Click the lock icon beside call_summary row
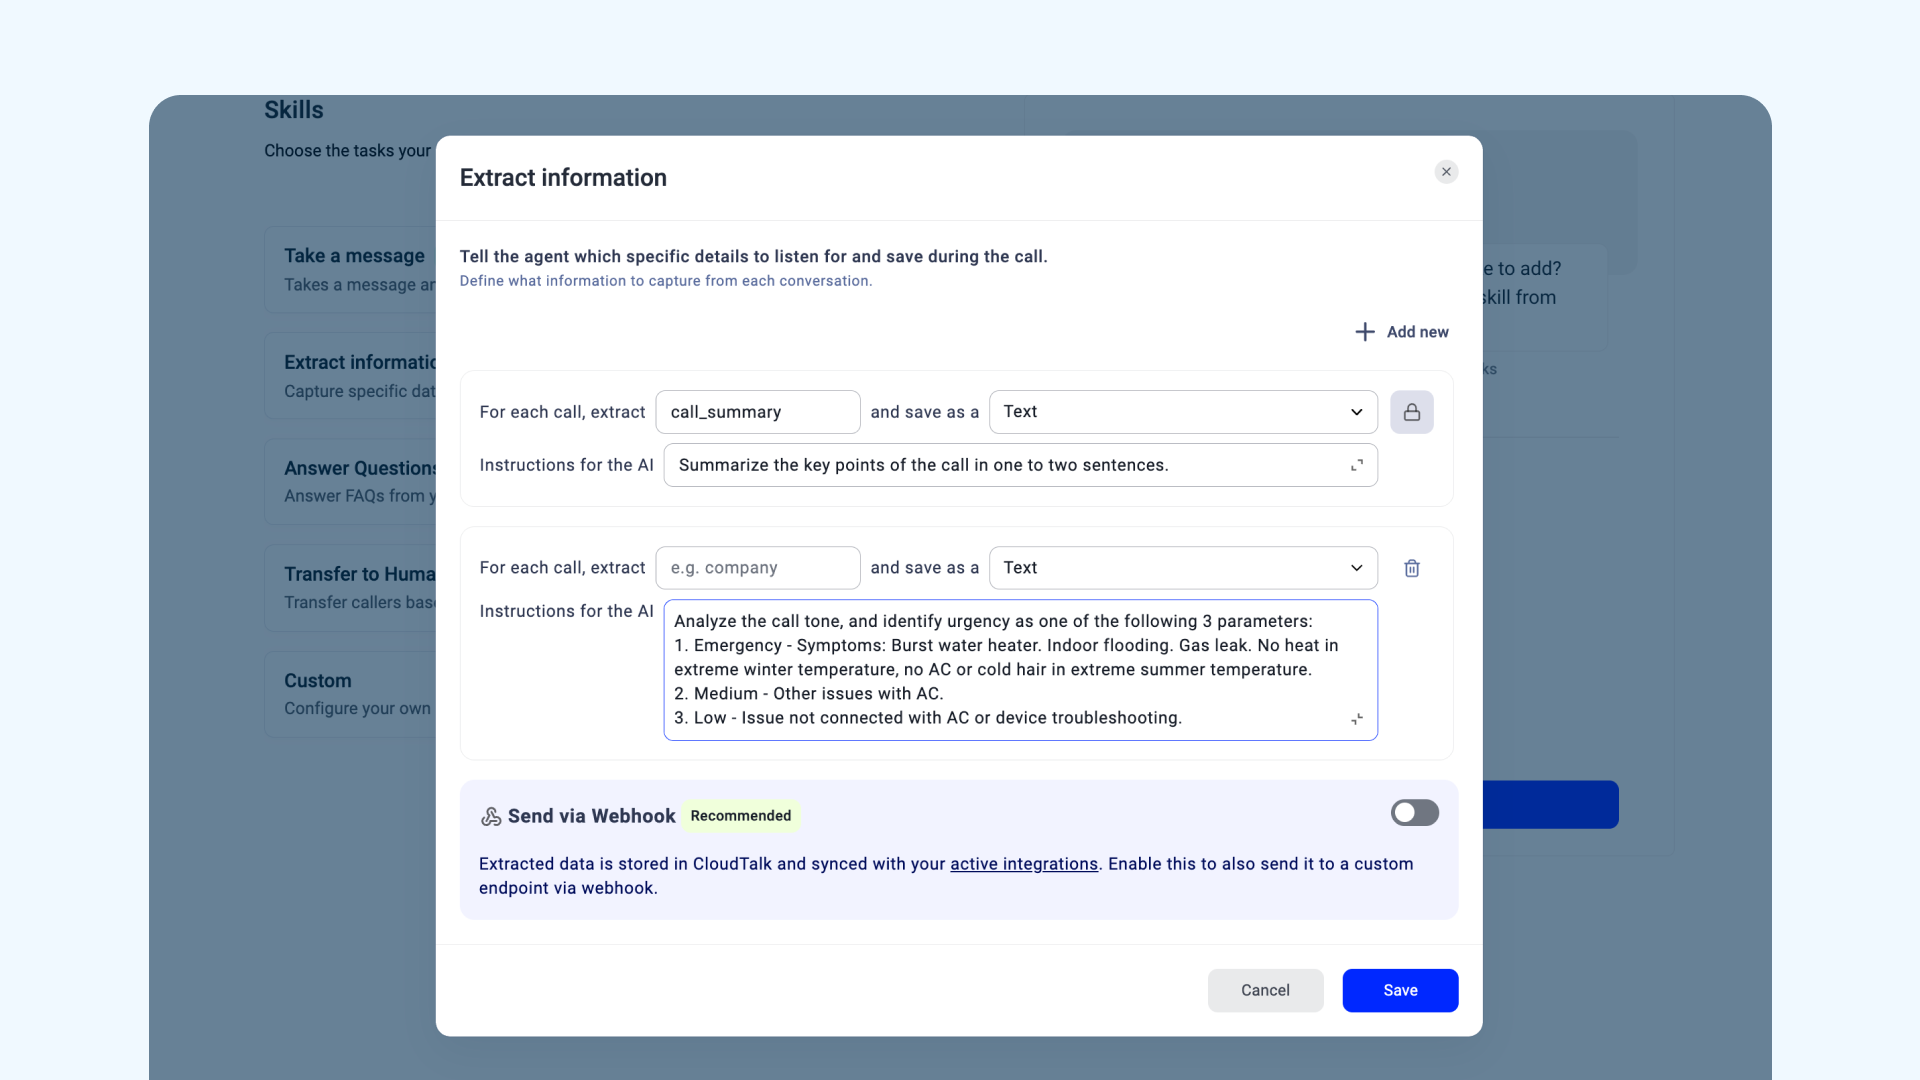 click(1411, 412)
